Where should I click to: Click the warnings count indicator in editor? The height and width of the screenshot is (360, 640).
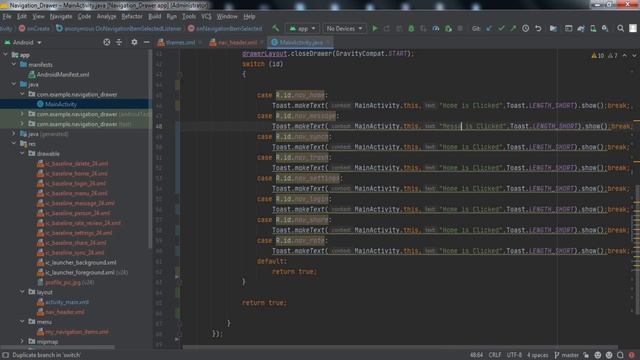pyautogui.click(x=604, y=56)
